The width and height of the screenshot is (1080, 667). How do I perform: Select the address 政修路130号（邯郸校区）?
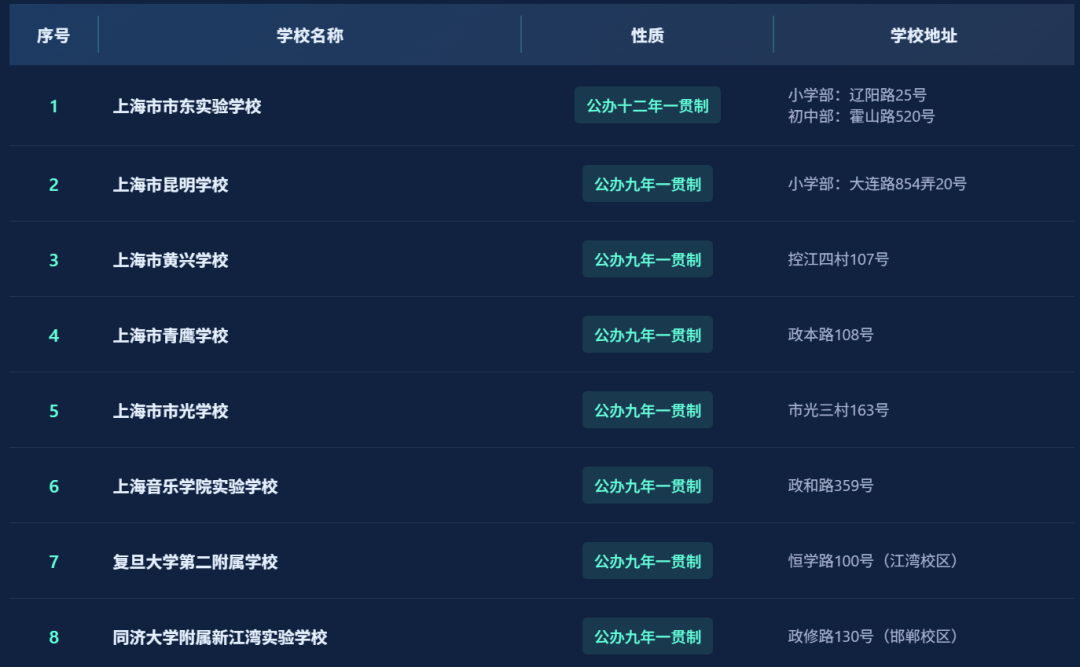click(x=873, y=637)
